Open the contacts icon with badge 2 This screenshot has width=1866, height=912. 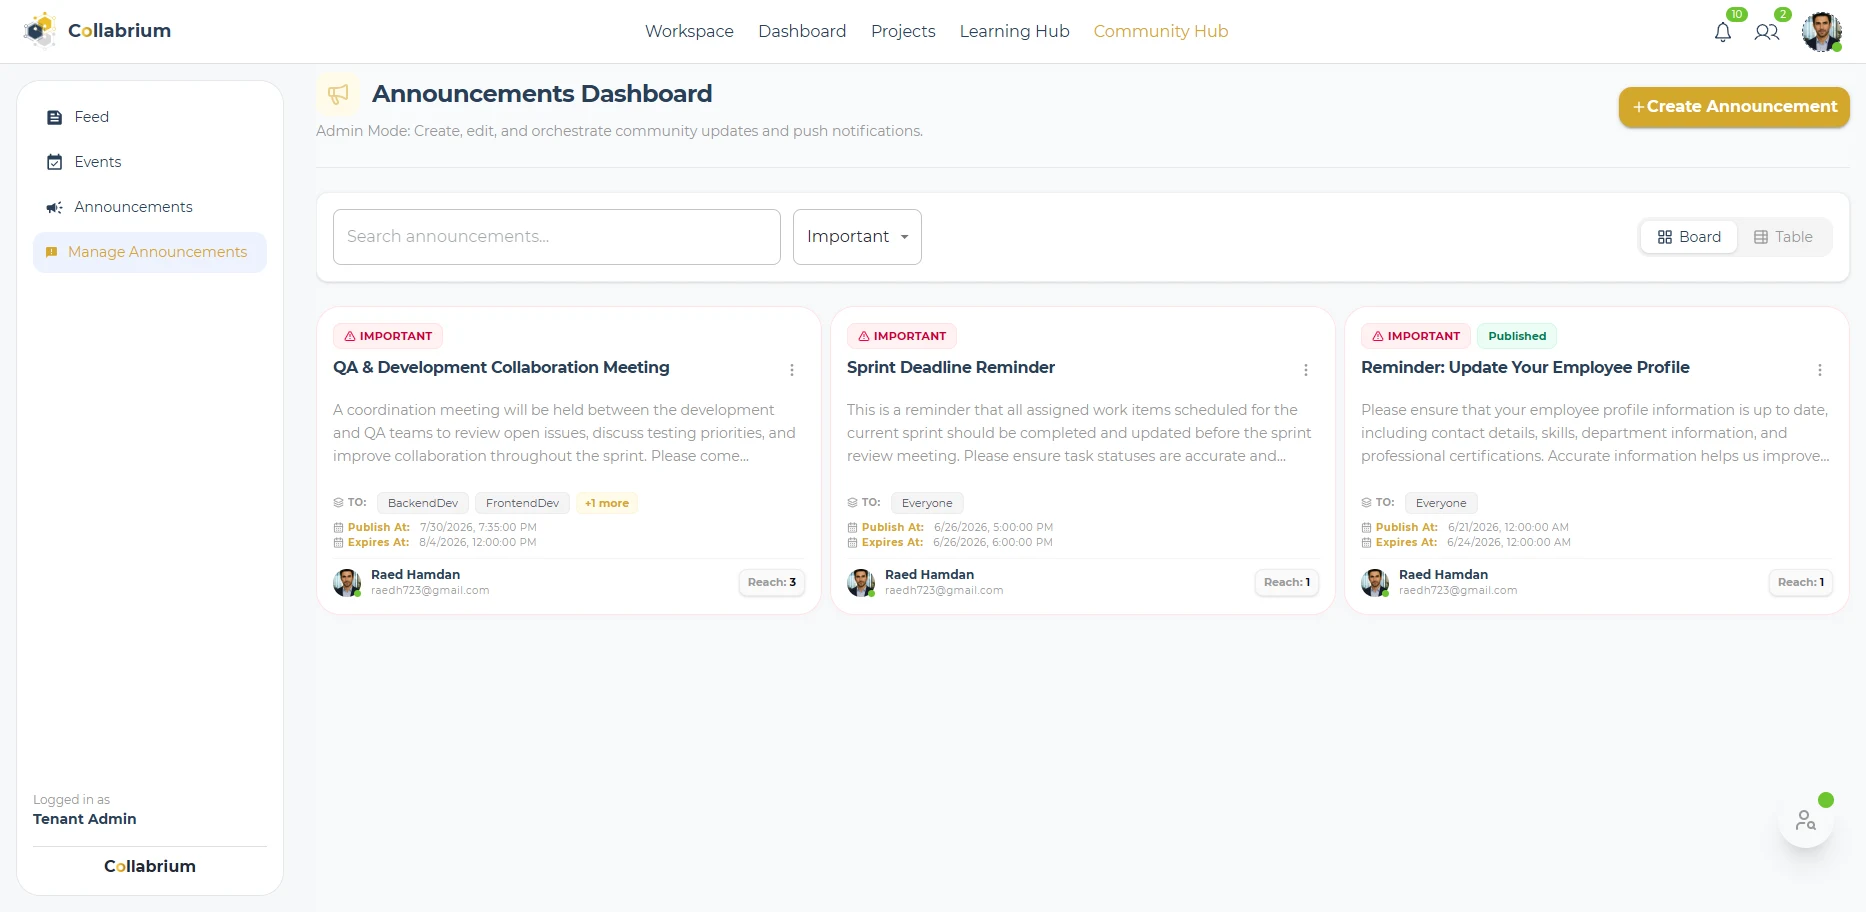click(x=1767, y=32)
